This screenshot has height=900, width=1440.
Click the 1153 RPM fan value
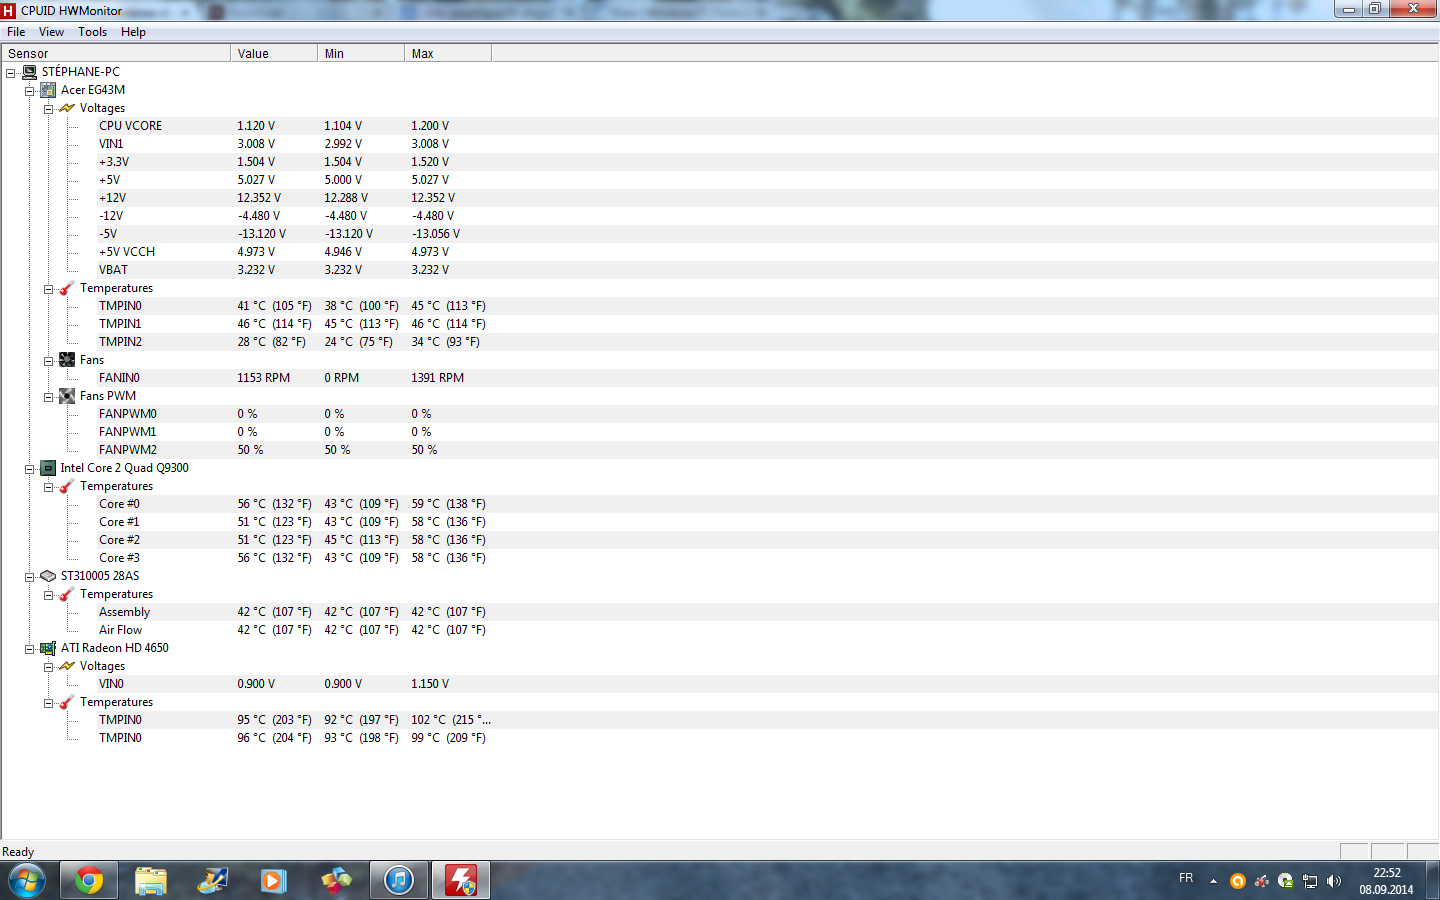click(x=264, y=378)
